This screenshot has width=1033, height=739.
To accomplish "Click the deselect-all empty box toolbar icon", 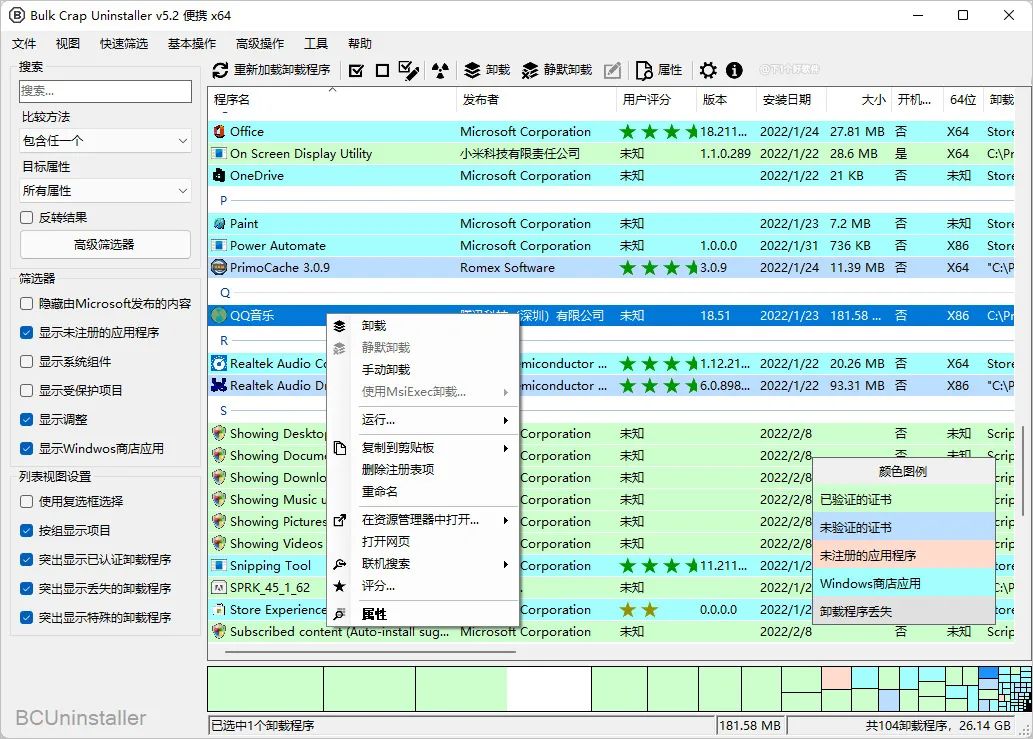I will pyautogui.click(x=382, y=70).
